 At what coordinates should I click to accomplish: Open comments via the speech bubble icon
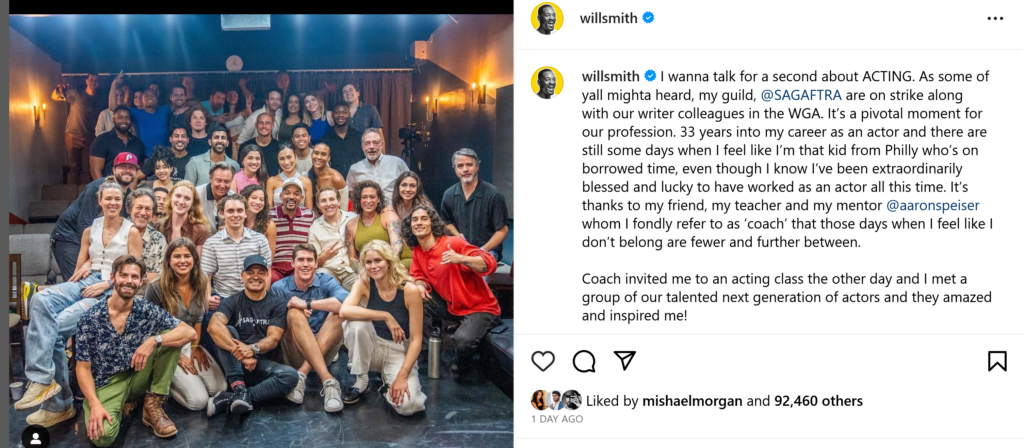pos(584,361)
